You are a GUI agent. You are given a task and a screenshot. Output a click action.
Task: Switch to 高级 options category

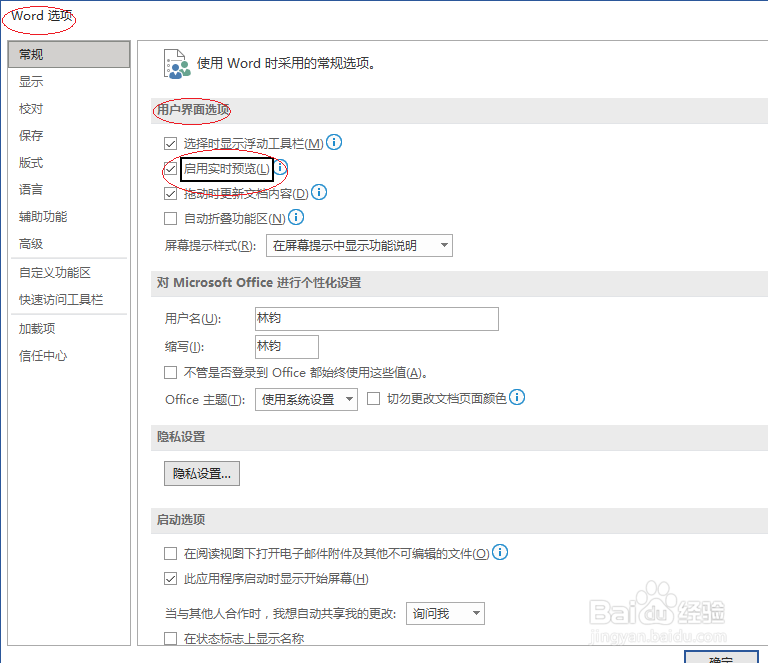coord(69,243)
